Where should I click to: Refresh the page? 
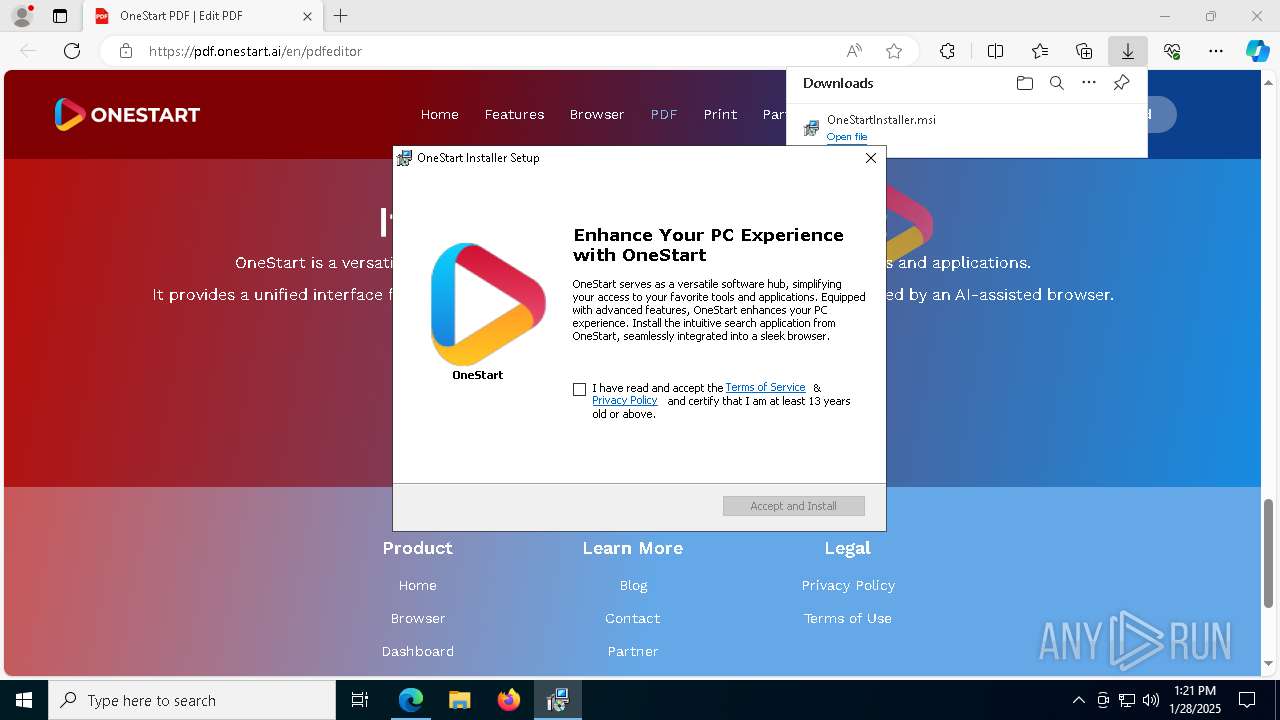(72, 51)
